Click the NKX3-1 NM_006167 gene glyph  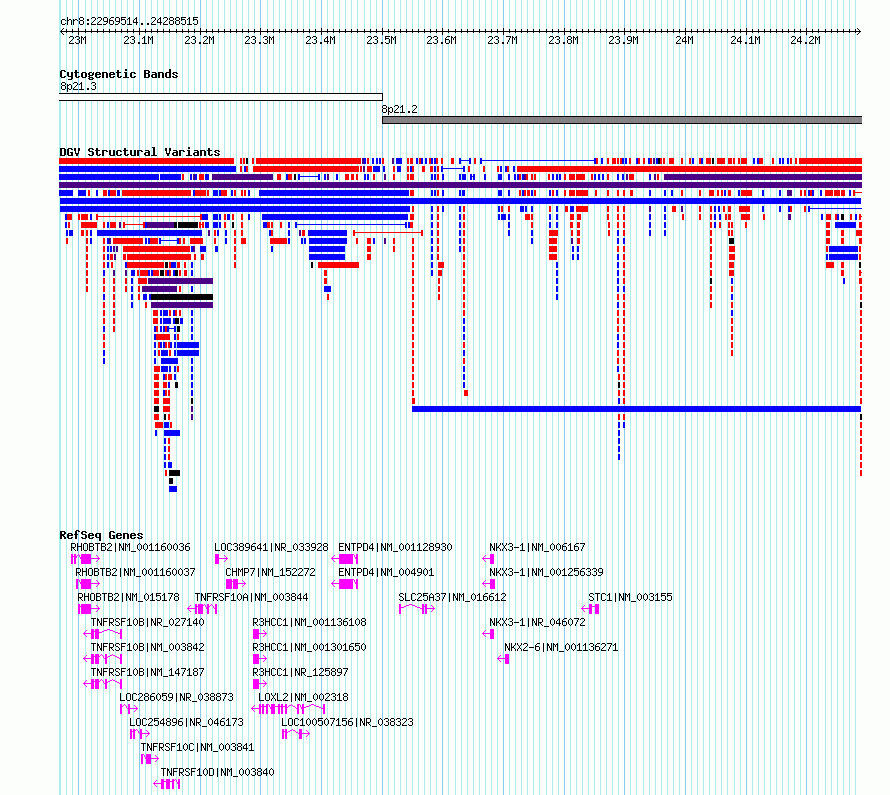tap(488, 559)
